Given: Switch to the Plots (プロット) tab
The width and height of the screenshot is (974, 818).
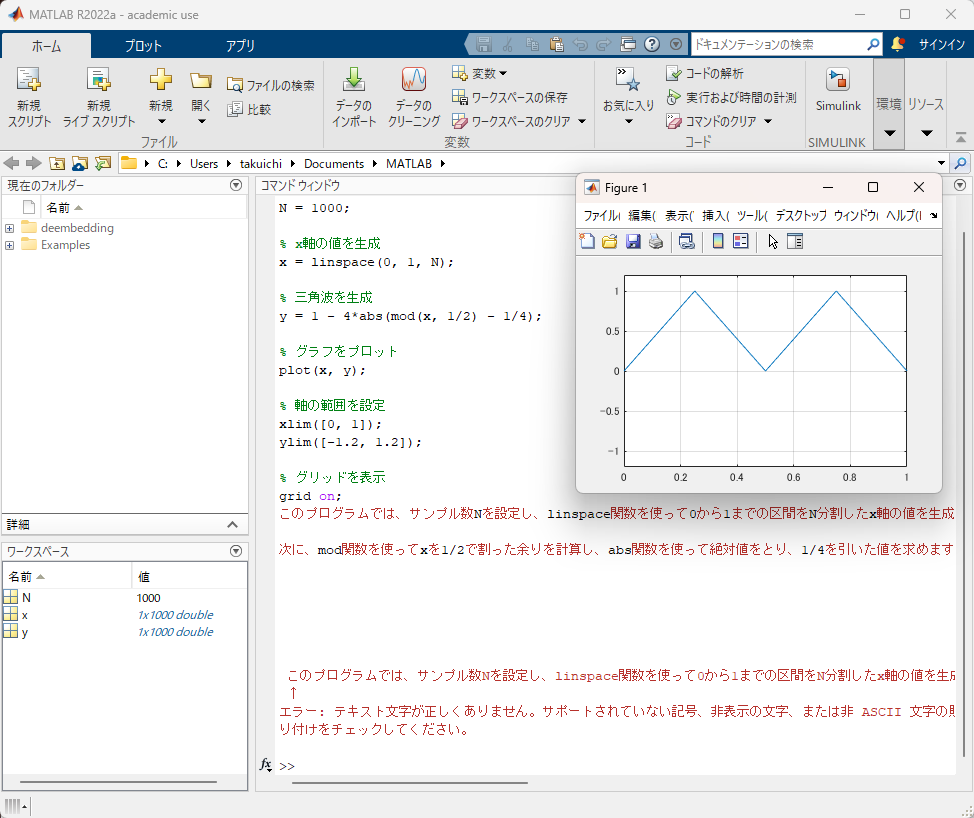Looking at the screenshot, I should click(143, 45).
